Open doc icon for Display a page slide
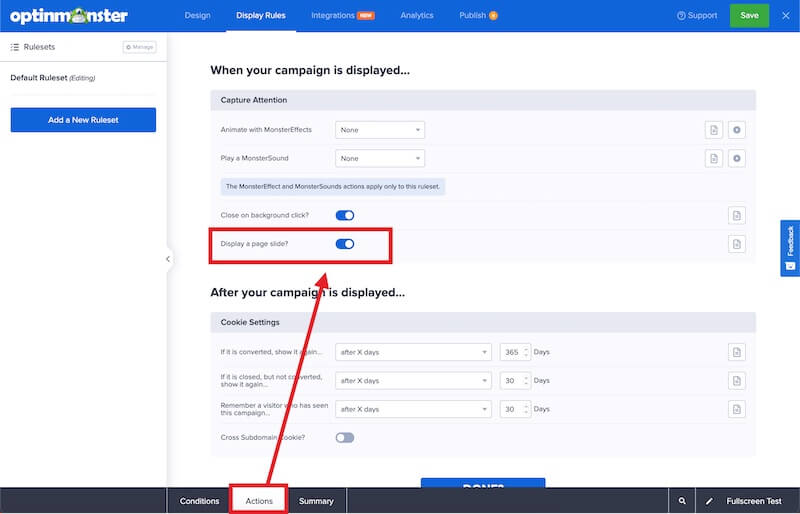The width and height of the screenshot is (800, 514). click(x=737, y=244)
